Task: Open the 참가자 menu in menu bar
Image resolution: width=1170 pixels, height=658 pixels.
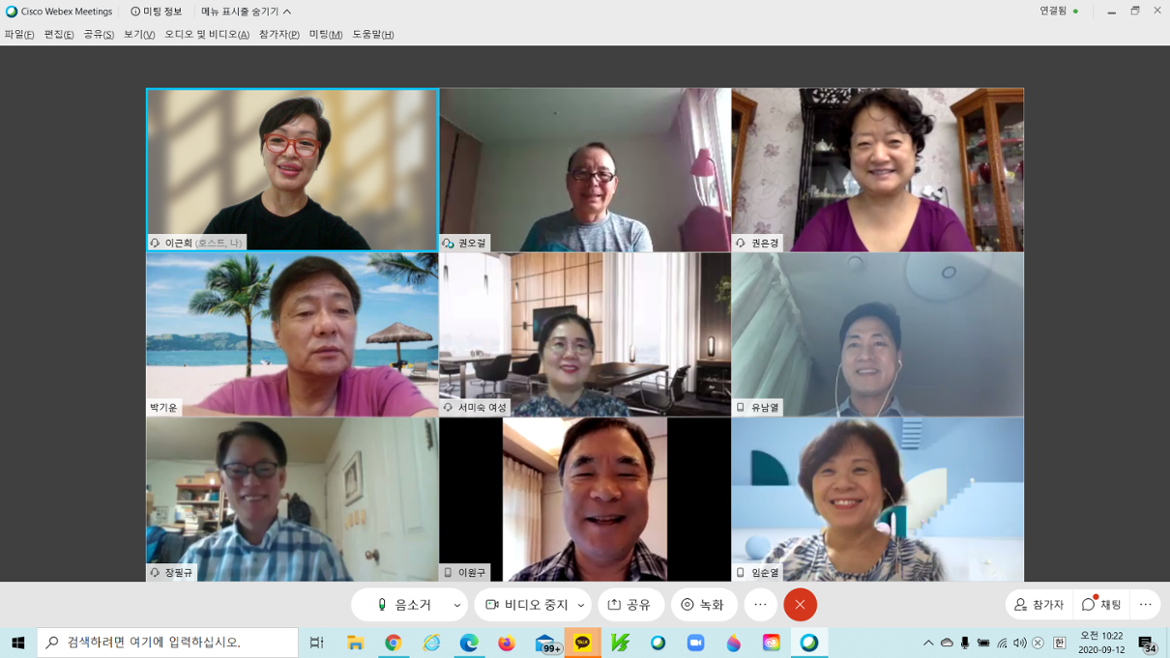Action: 279,34
